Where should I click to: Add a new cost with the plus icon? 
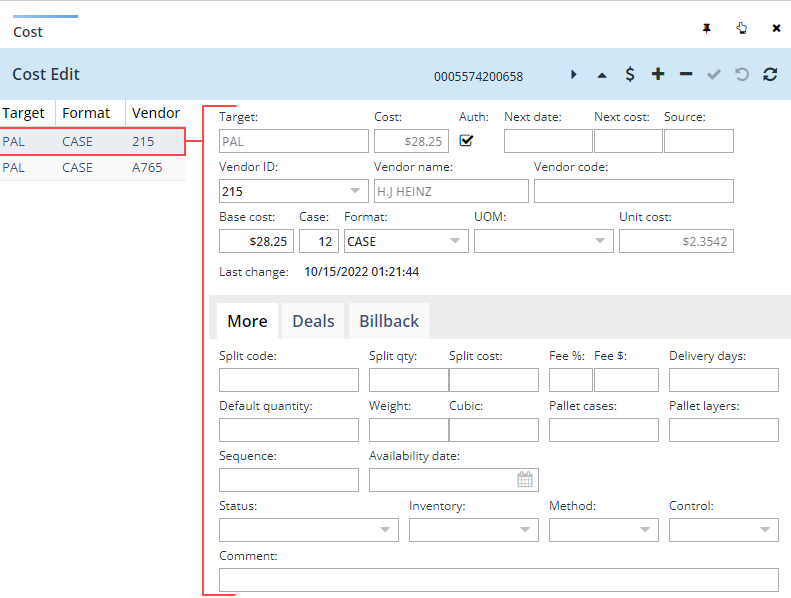[657, 74]
